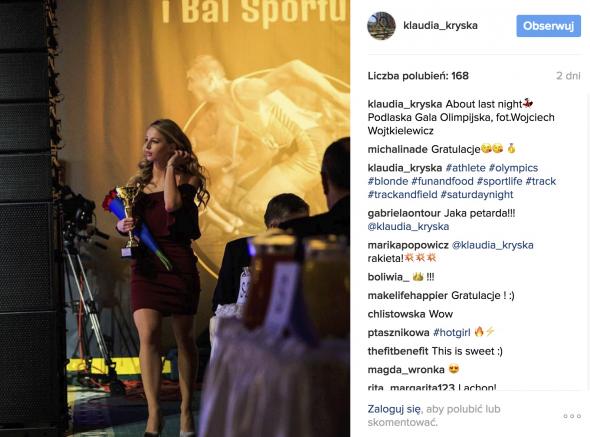
Task: Open @klaudia_kryska mention in gabrielaontour comment
Action: 408,227
